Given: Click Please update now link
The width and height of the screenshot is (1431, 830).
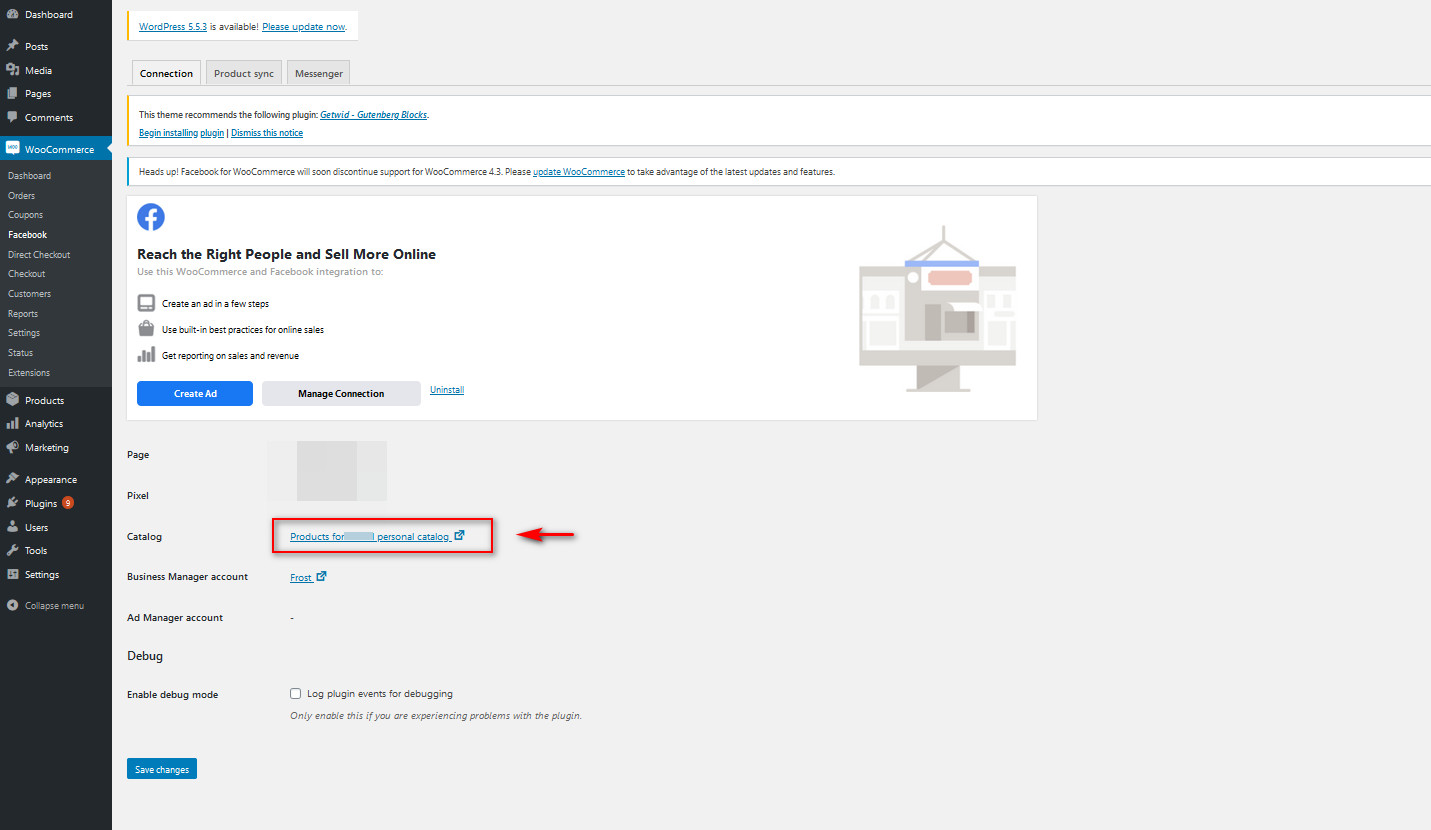Looking at the screenshot, I should pos(303,27).
